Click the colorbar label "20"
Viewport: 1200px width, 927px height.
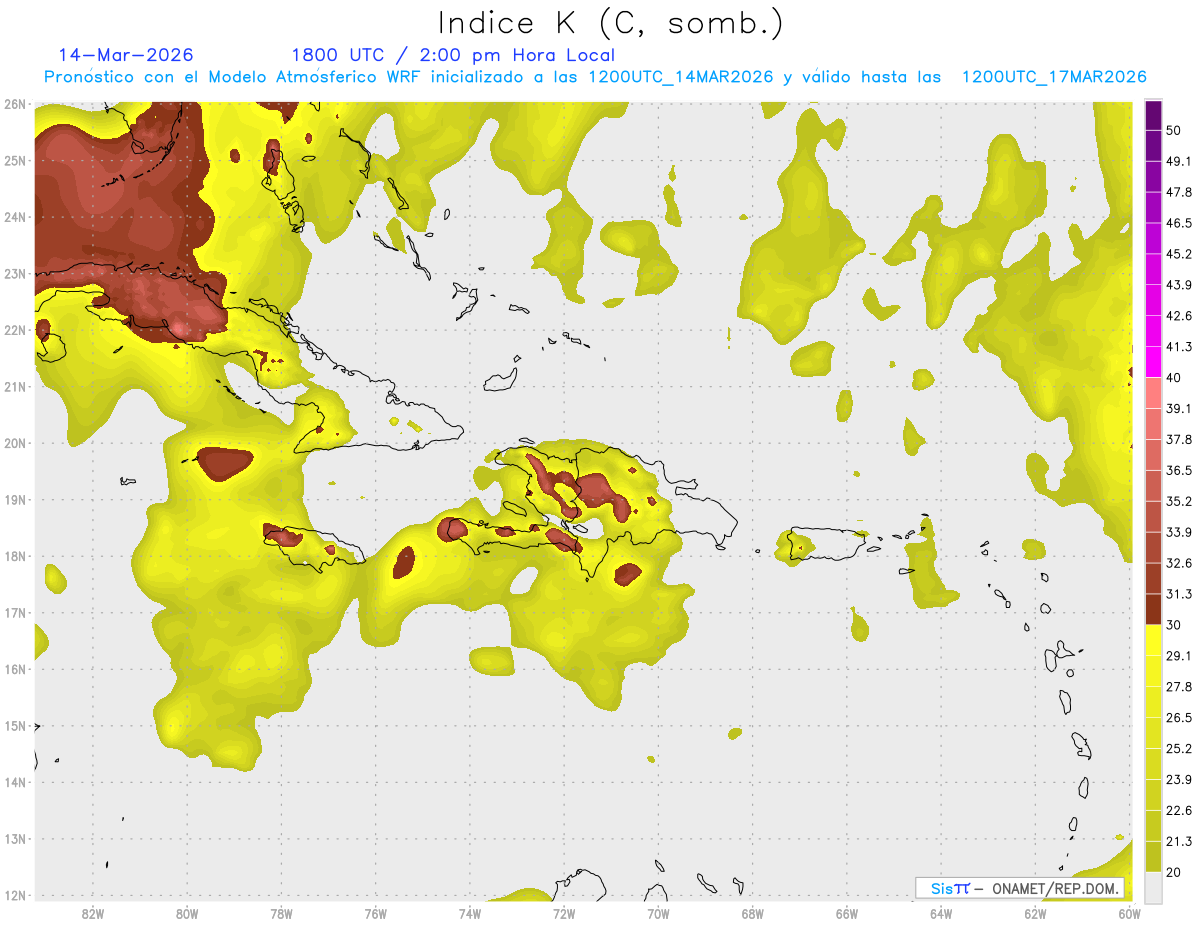point(1175,872)
